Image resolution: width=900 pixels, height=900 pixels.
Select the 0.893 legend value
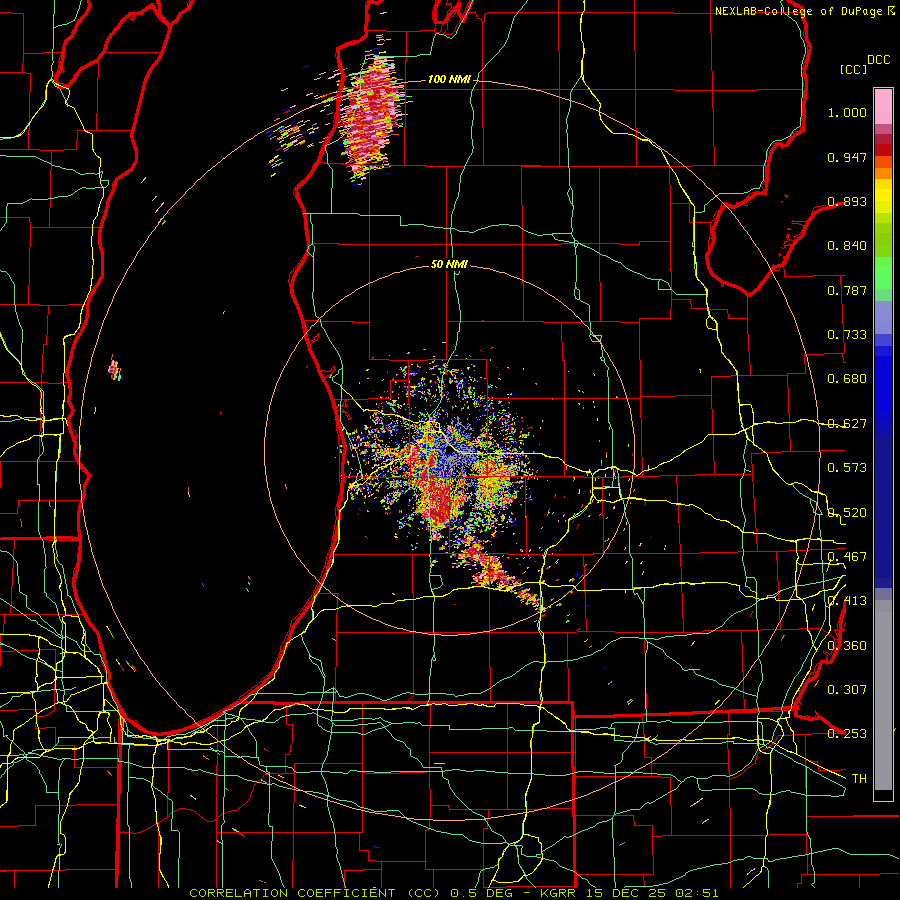click(x=847, y=201)
